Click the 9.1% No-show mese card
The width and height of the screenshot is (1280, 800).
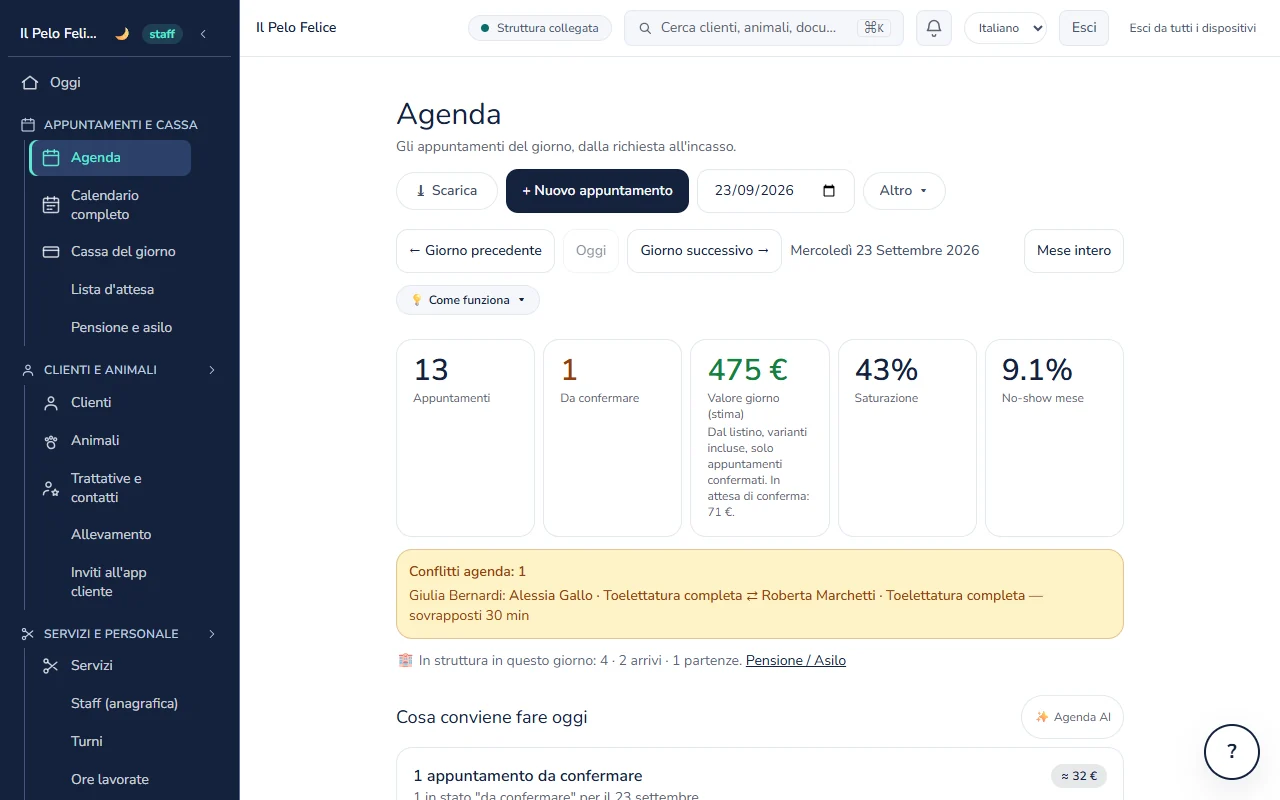tap(1054, 438)
